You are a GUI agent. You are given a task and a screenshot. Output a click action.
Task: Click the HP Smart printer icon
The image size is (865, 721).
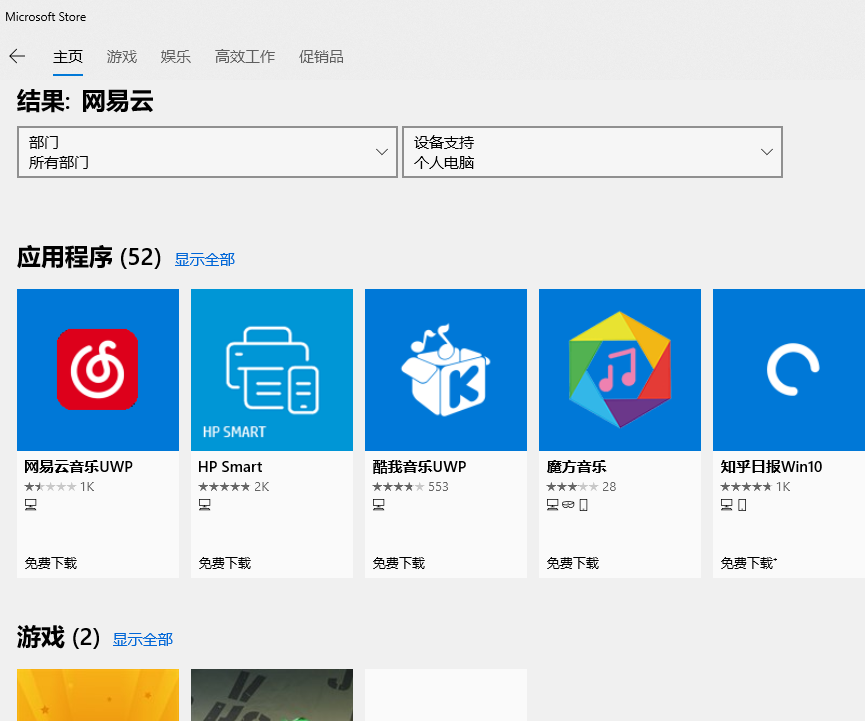coord(272,369)
